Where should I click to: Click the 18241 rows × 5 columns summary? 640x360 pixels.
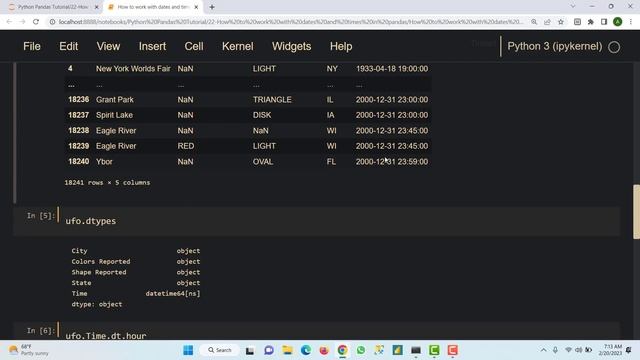tap(107, 182)
